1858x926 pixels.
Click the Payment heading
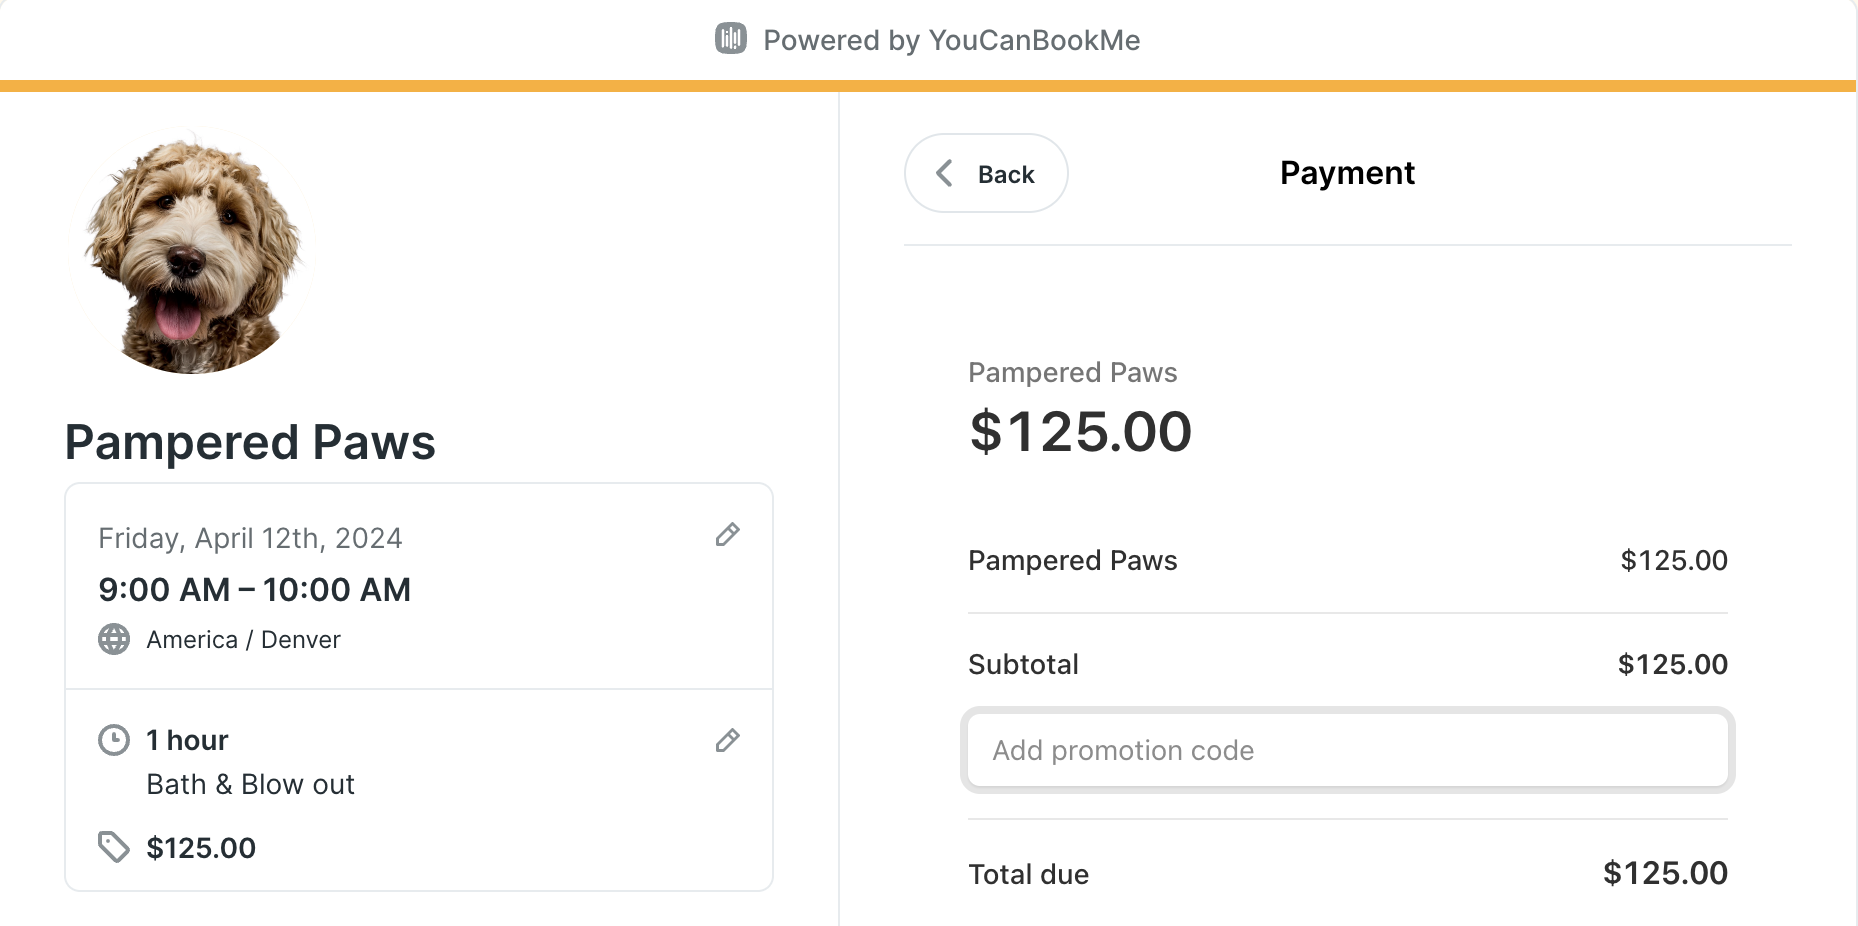pos(1347,173)
